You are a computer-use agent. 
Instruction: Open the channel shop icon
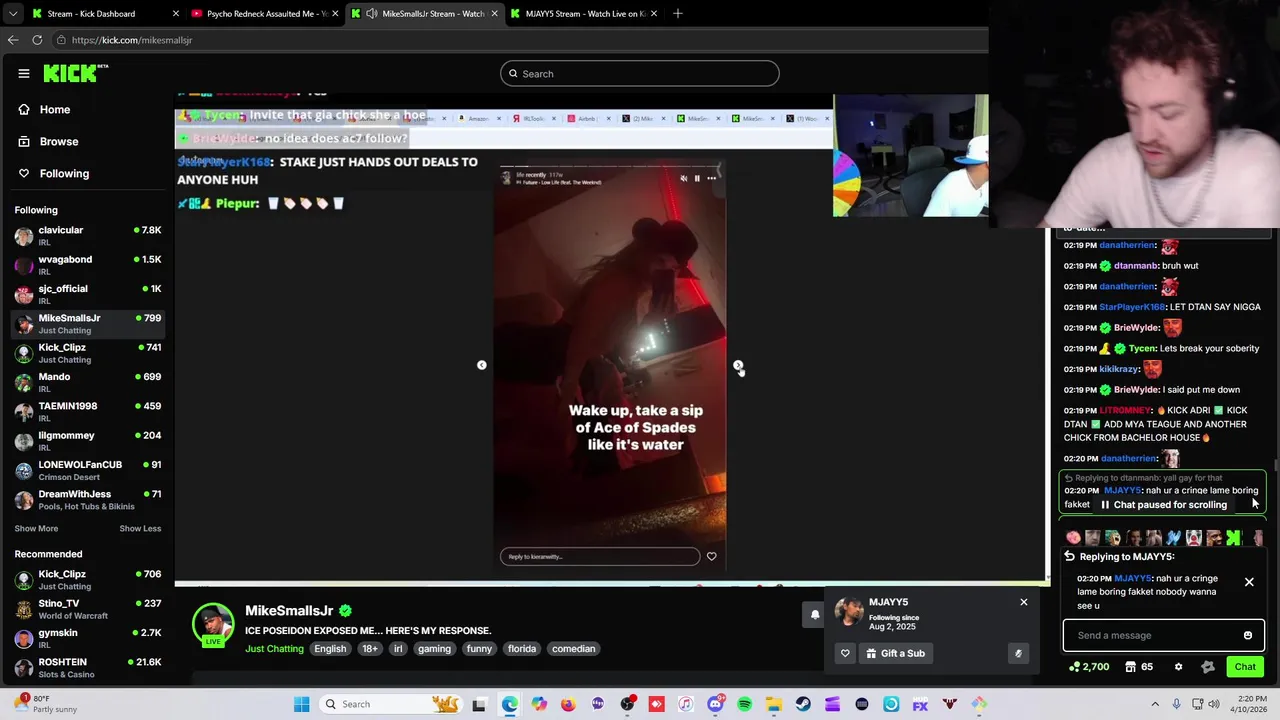[x=1129, y=667]
